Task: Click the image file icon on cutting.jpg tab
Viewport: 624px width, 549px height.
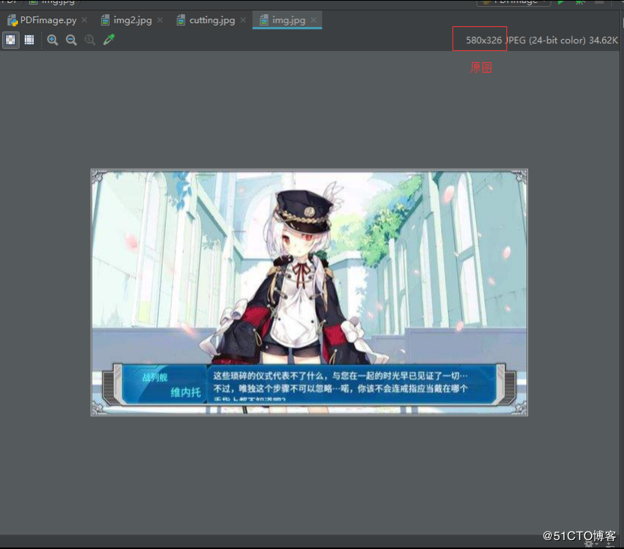Action: 181,20
